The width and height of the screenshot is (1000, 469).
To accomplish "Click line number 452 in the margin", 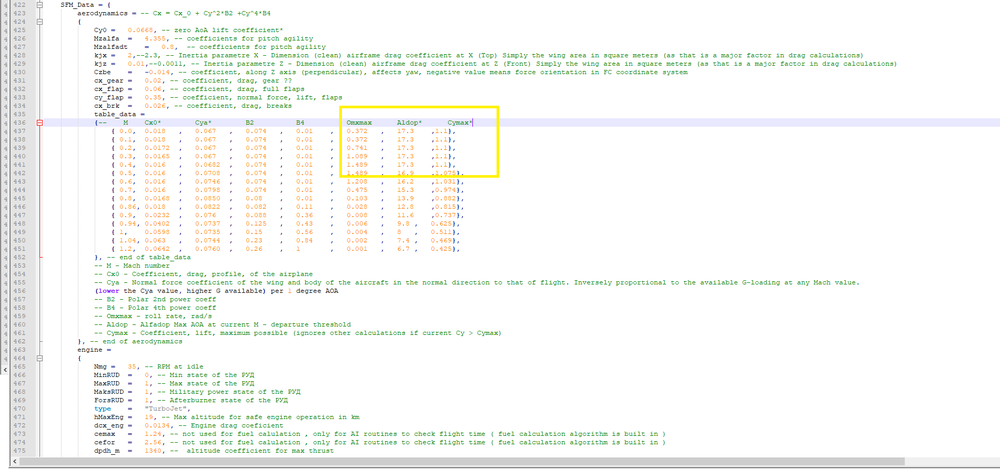I will (x=18, y=257).
